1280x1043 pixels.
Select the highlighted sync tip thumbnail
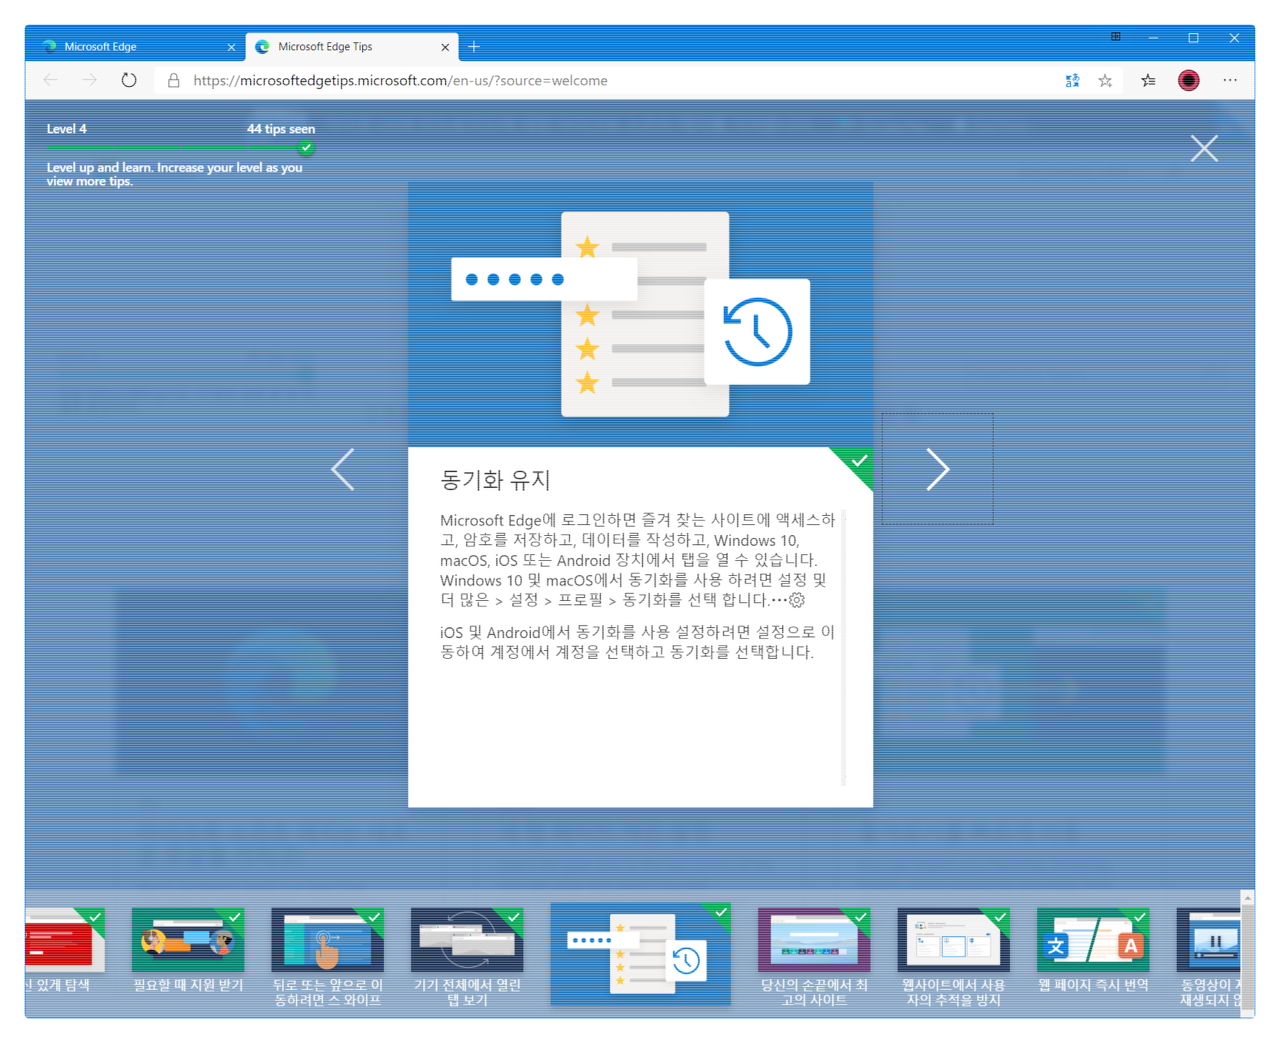point(640,952)
